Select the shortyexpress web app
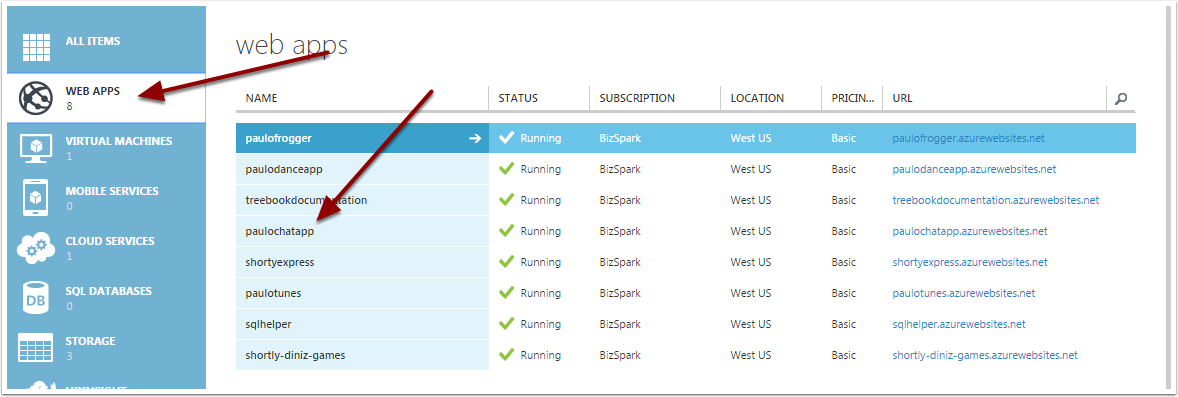This screenshot has height=397, width=1178. pyautogui.click(x=279, y=262)
